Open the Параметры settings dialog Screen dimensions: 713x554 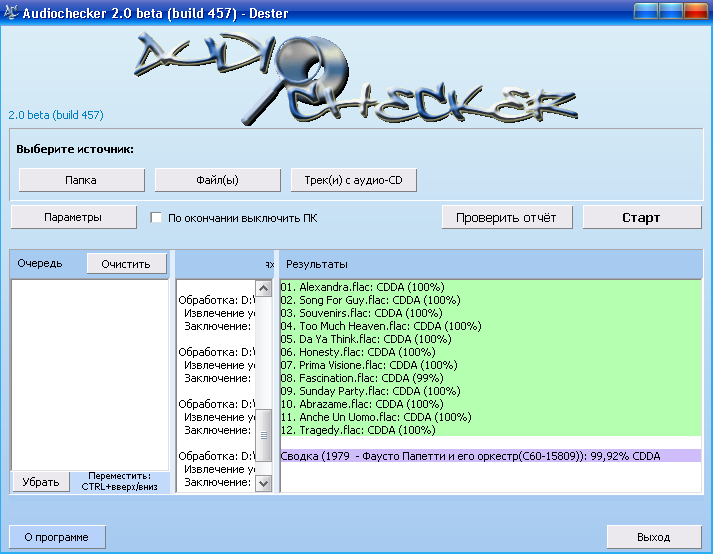[73, 217]
